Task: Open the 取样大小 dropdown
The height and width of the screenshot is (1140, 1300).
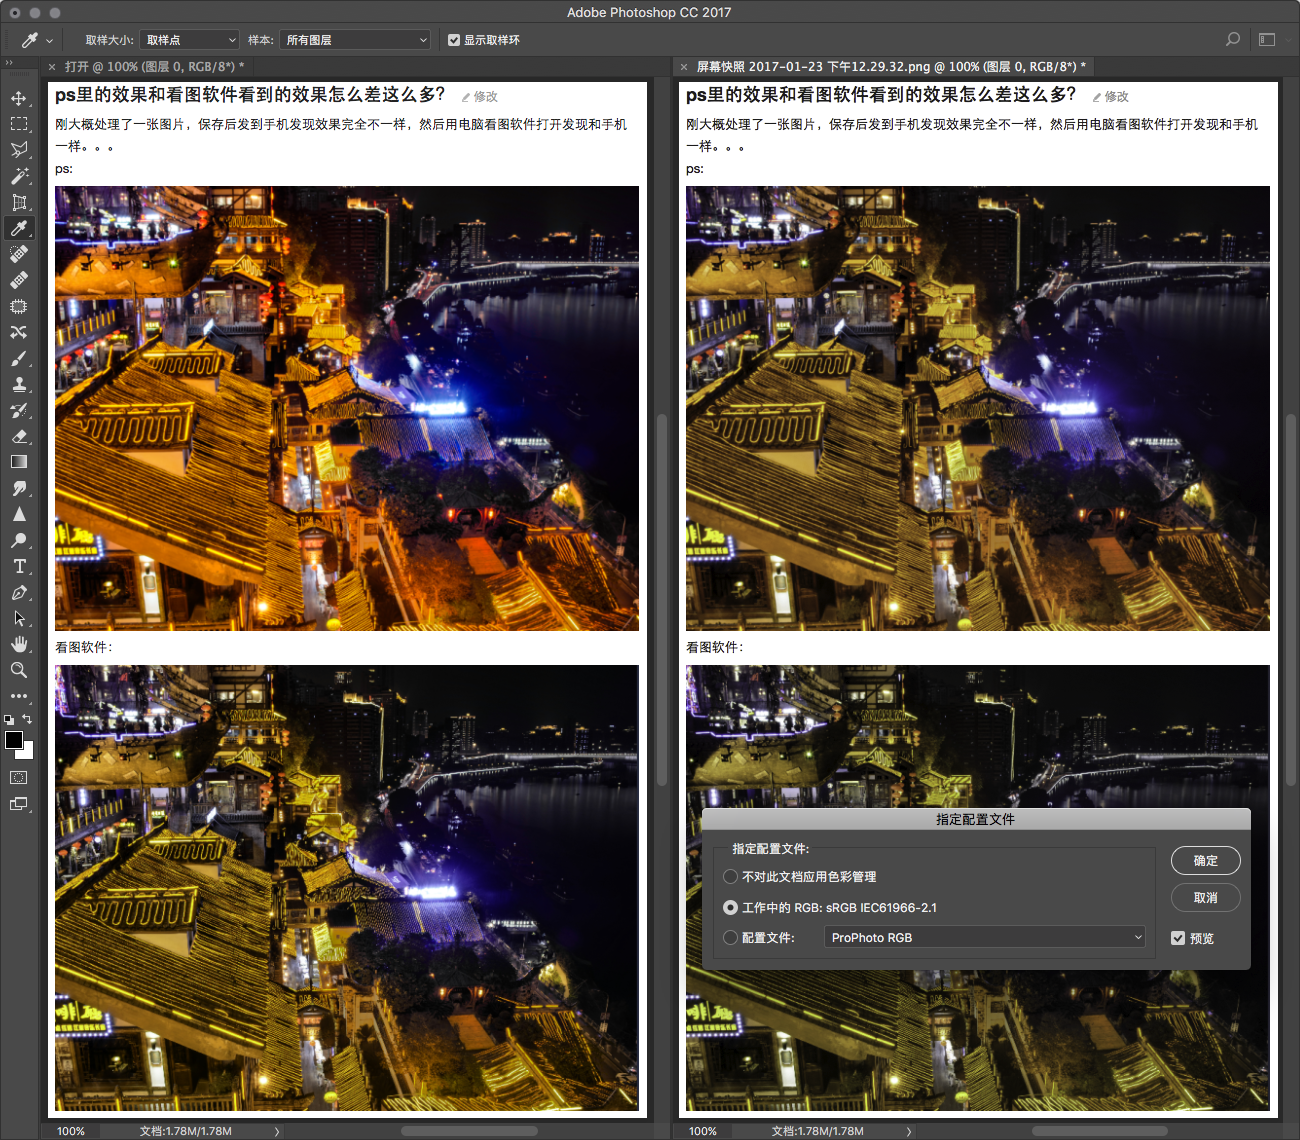Action: point(190,40)
